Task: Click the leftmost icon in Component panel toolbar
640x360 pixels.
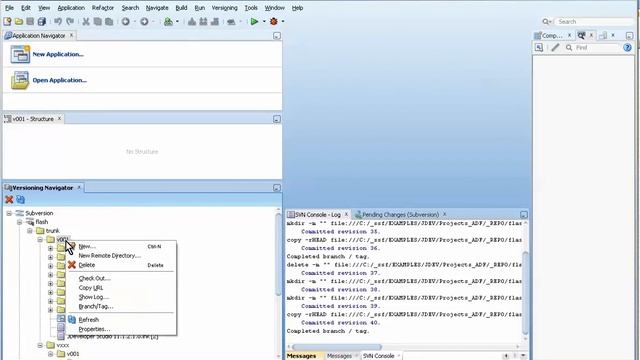Action: click(539, 48)
